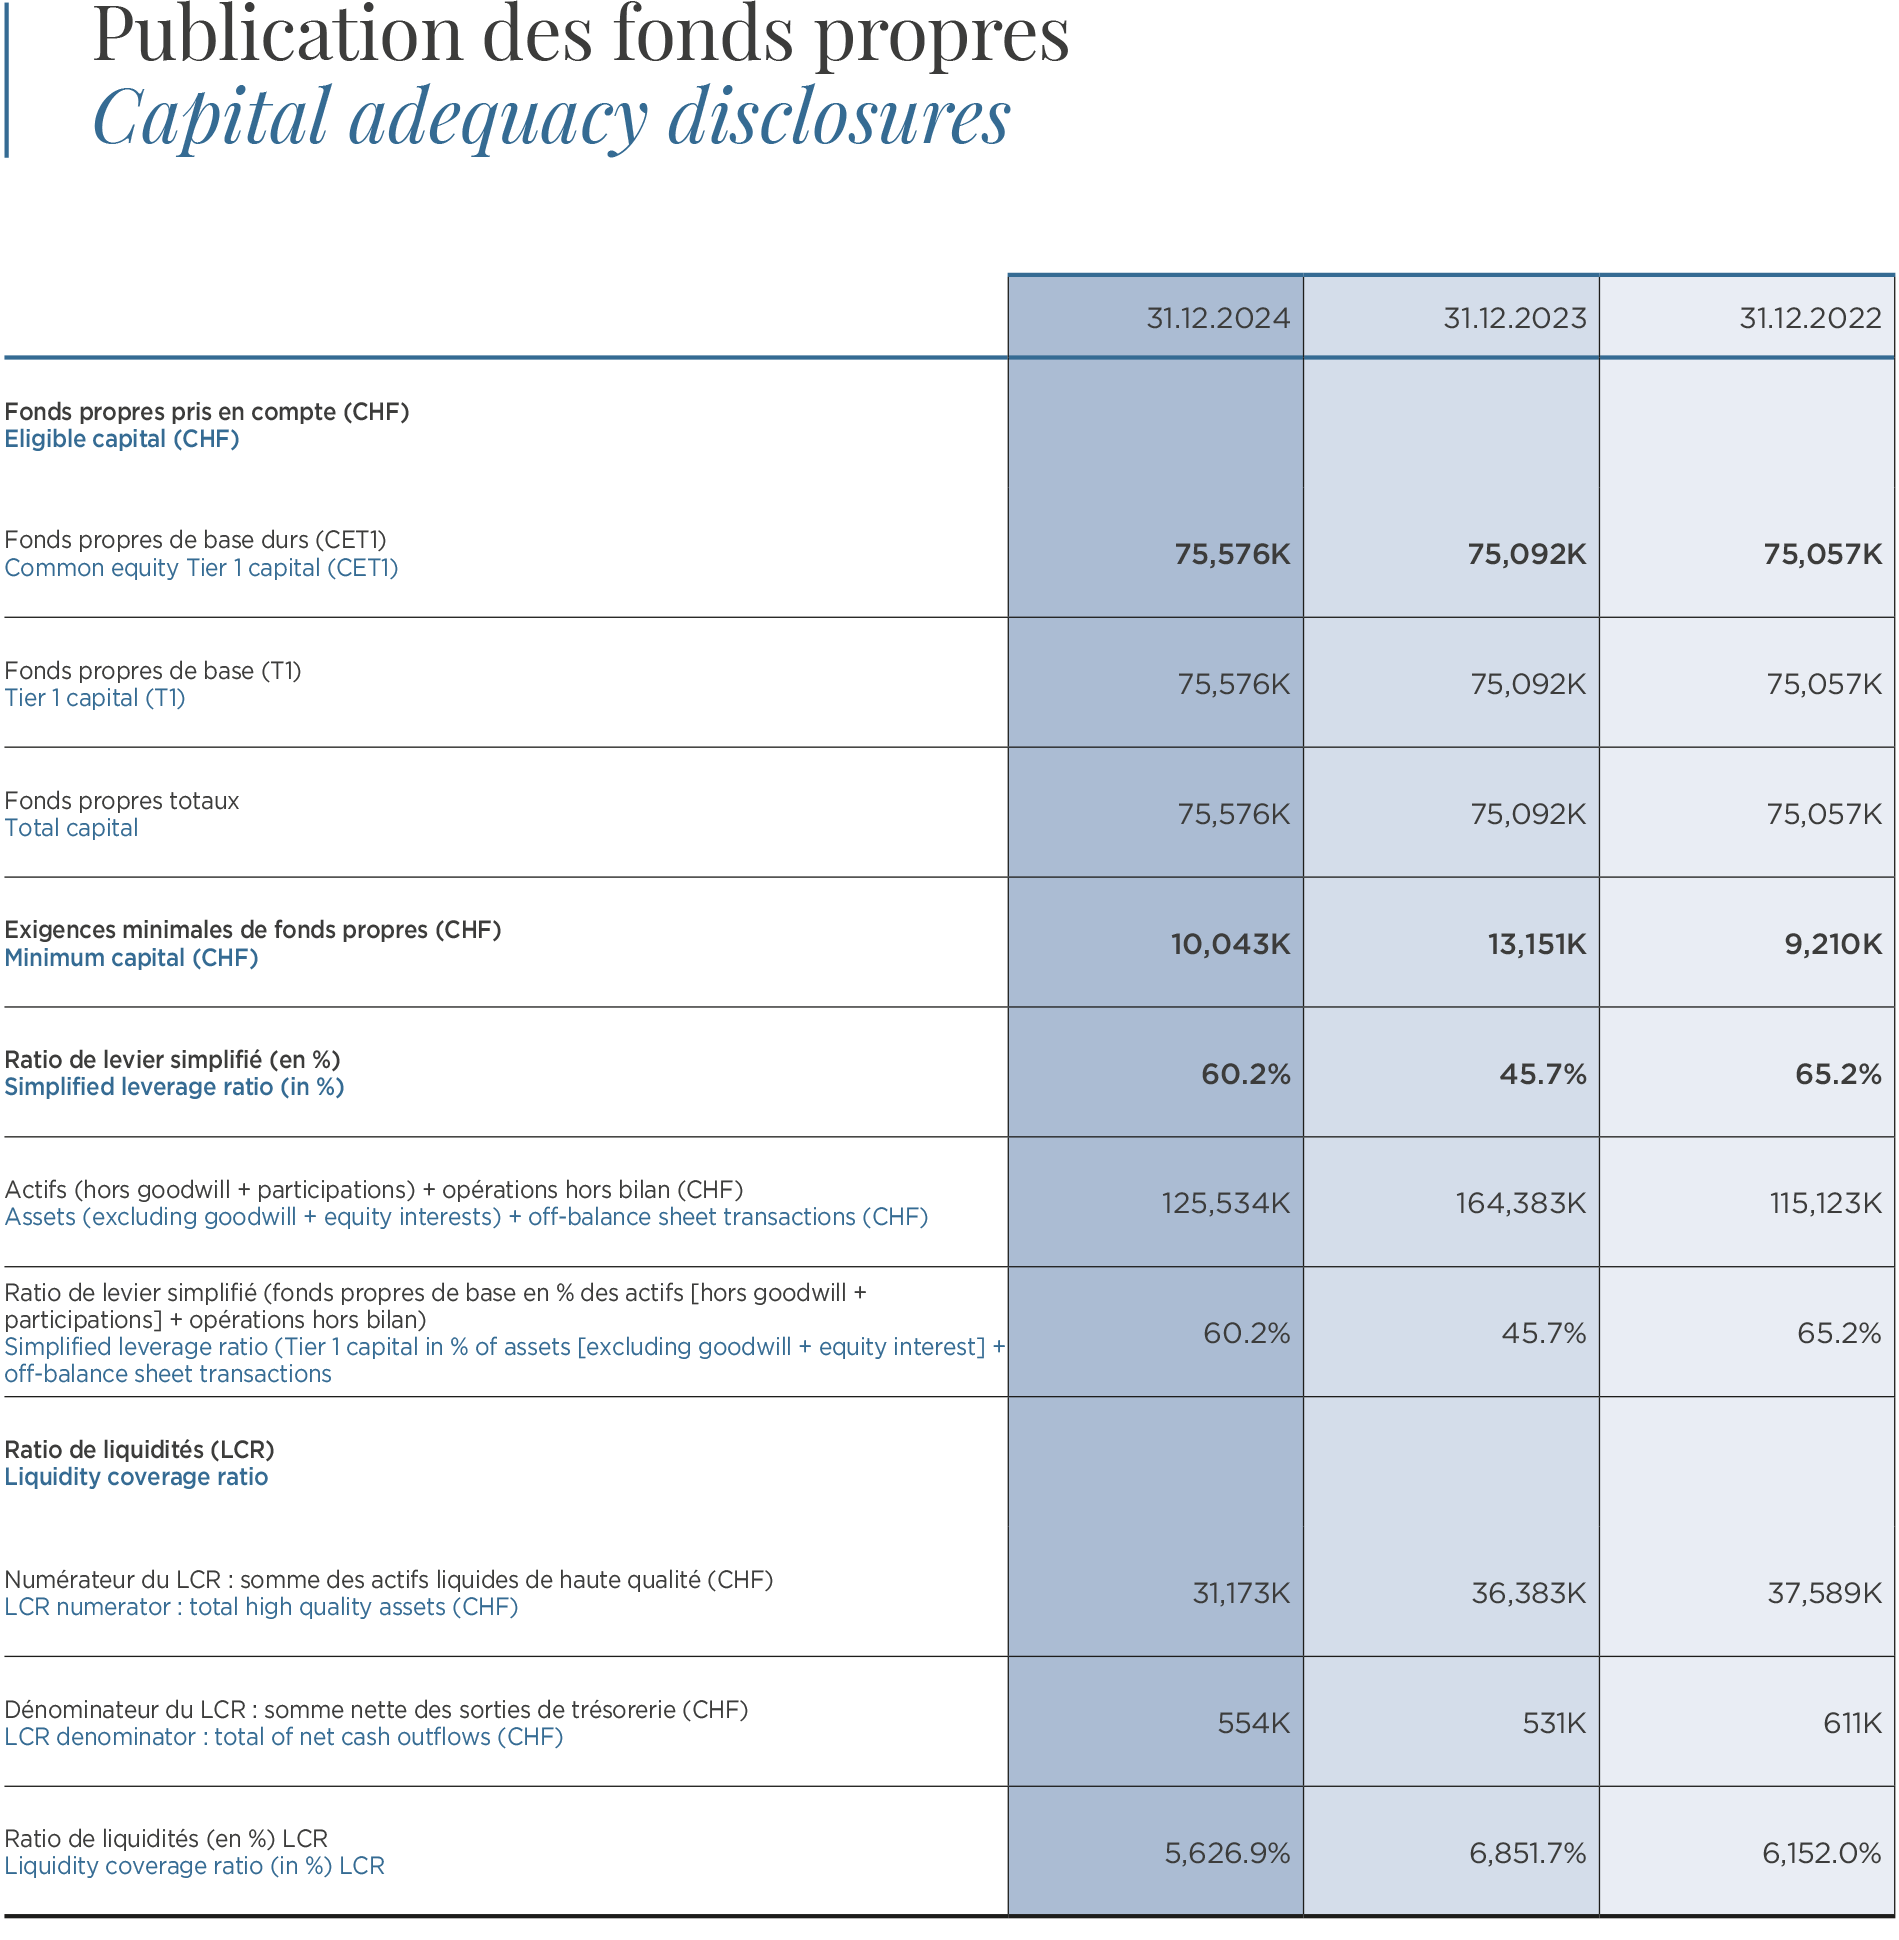Select the 611K net cash outflows cell
The width and height of the screenshot is (1899, 1940).
1852,1723
